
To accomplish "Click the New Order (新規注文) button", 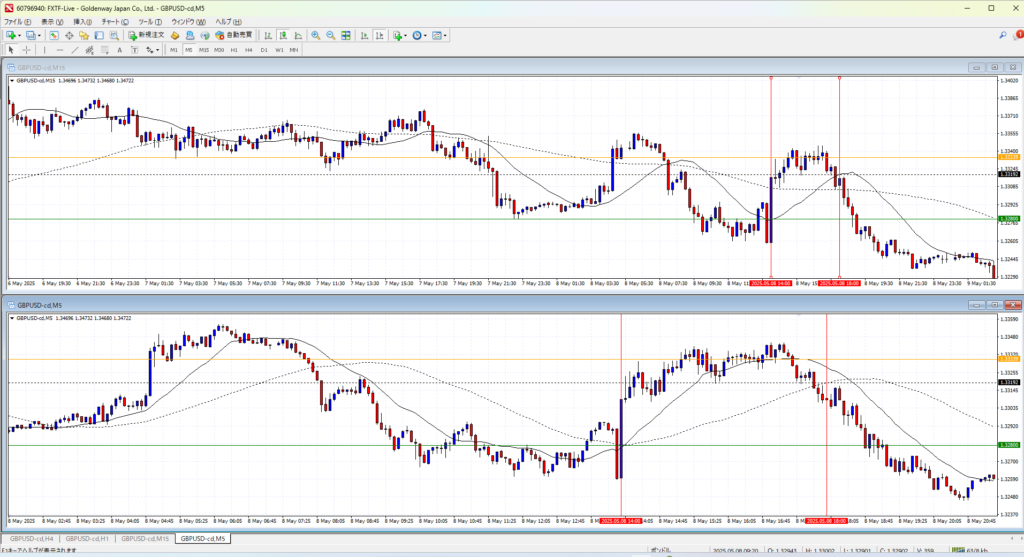I will tap(144, 35).
